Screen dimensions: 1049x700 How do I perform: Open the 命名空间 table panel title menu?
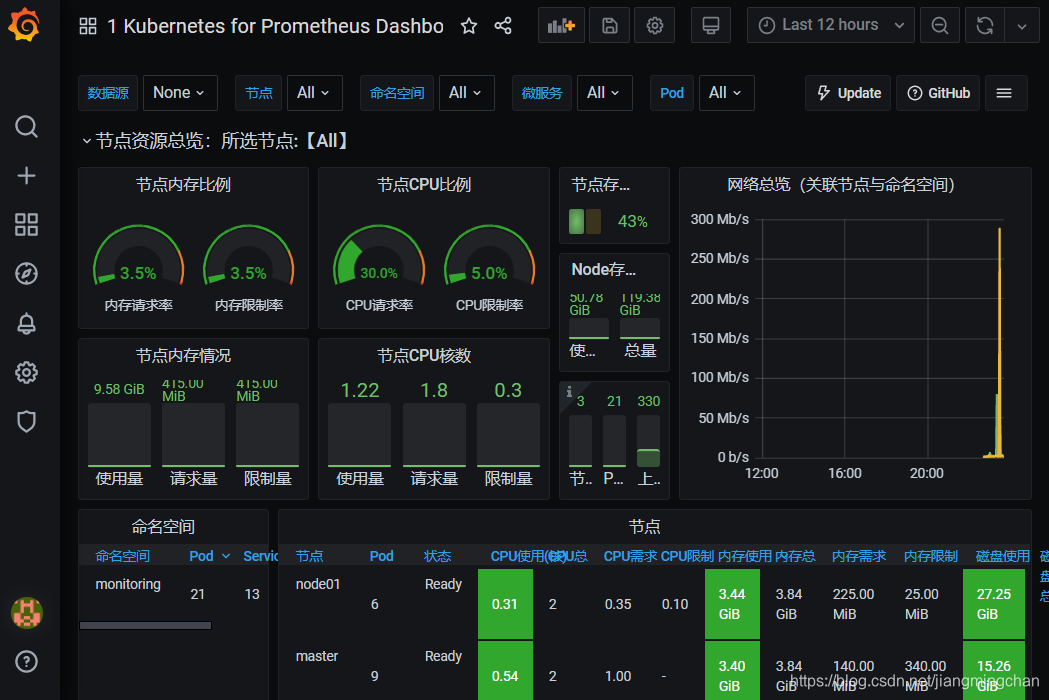click(163, 527)
